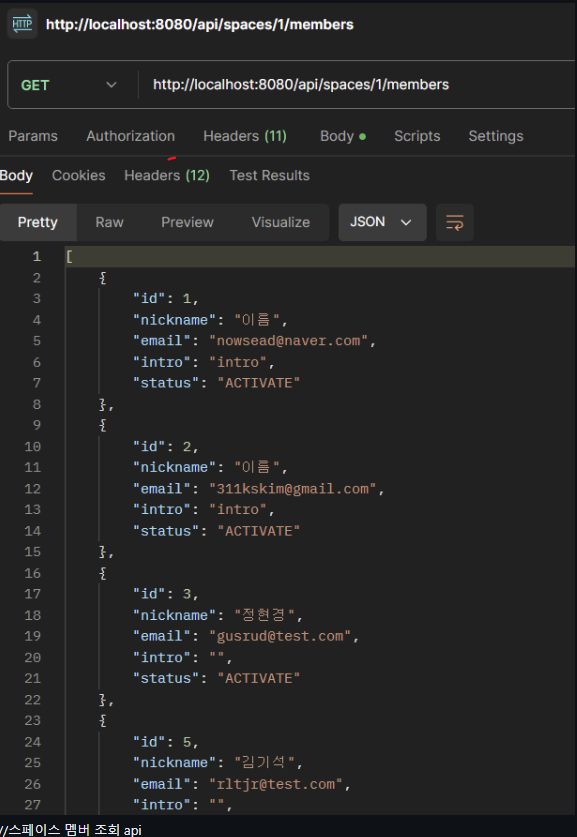
Task: Open the Settings tab
Action: 496,136
